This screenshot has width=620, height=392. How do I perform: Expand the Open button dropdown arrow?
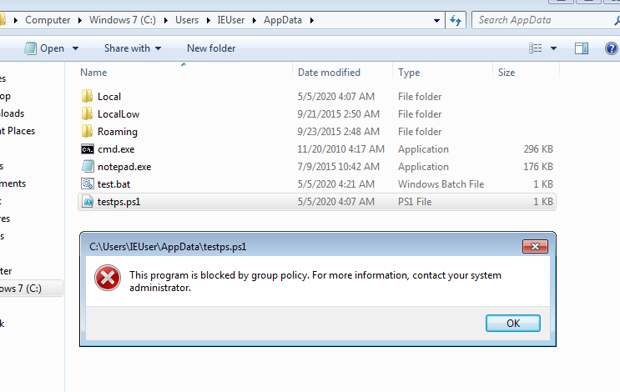point(75,48)
